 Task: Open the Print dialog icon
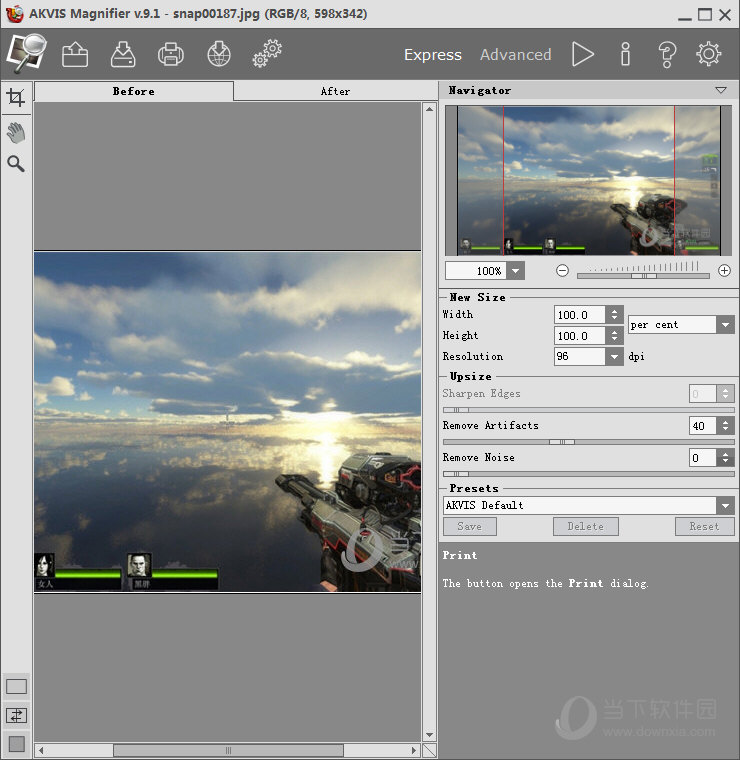171,54
